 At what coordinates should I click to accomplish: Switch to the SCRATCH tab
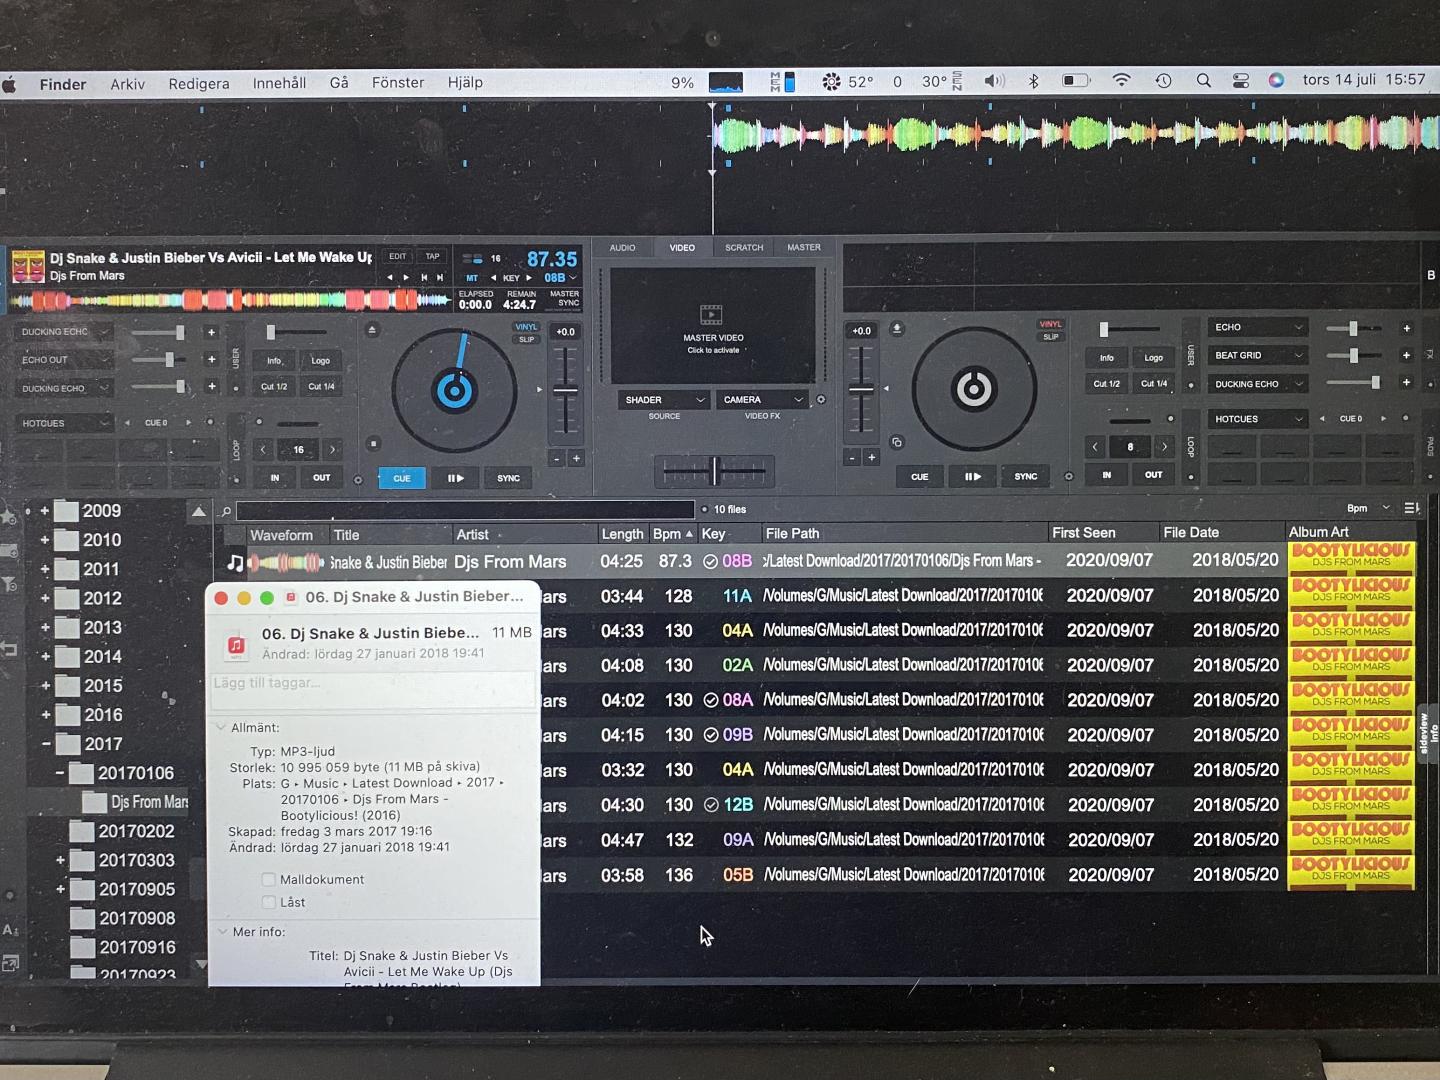pyautogui.click(x=744, y=248)
